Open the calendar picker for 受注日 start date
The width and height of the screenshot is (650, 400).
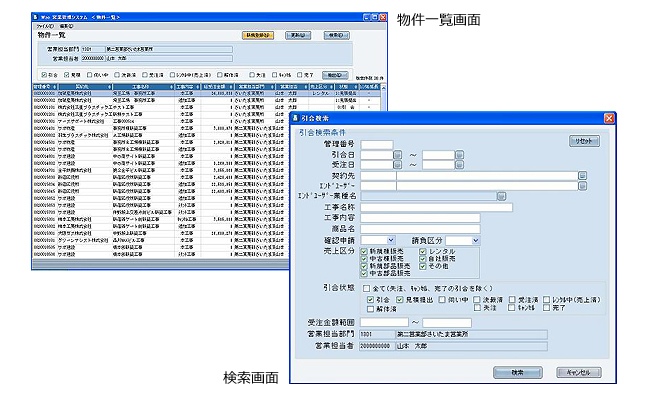pos(398,165)
